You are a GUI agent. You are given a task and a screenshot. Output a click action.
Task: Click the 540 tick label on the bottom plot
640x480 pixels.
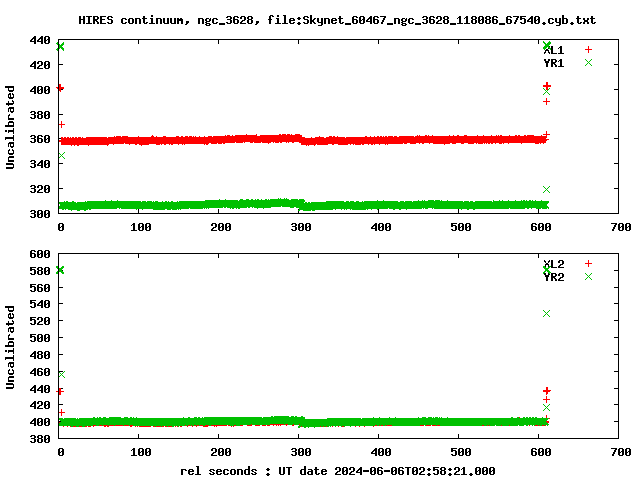pos(40,304)
